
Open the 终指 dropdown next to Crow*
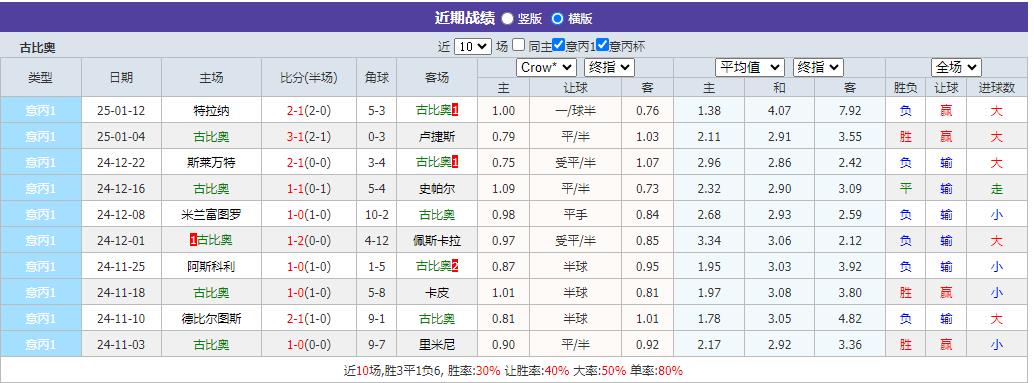click(x=609, y=67)
